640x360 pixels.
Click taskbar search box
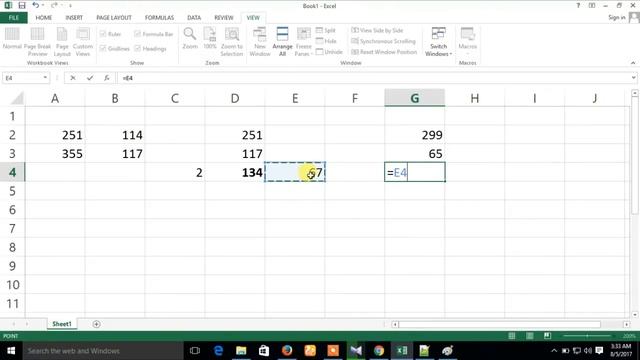(x=103, y=351)
